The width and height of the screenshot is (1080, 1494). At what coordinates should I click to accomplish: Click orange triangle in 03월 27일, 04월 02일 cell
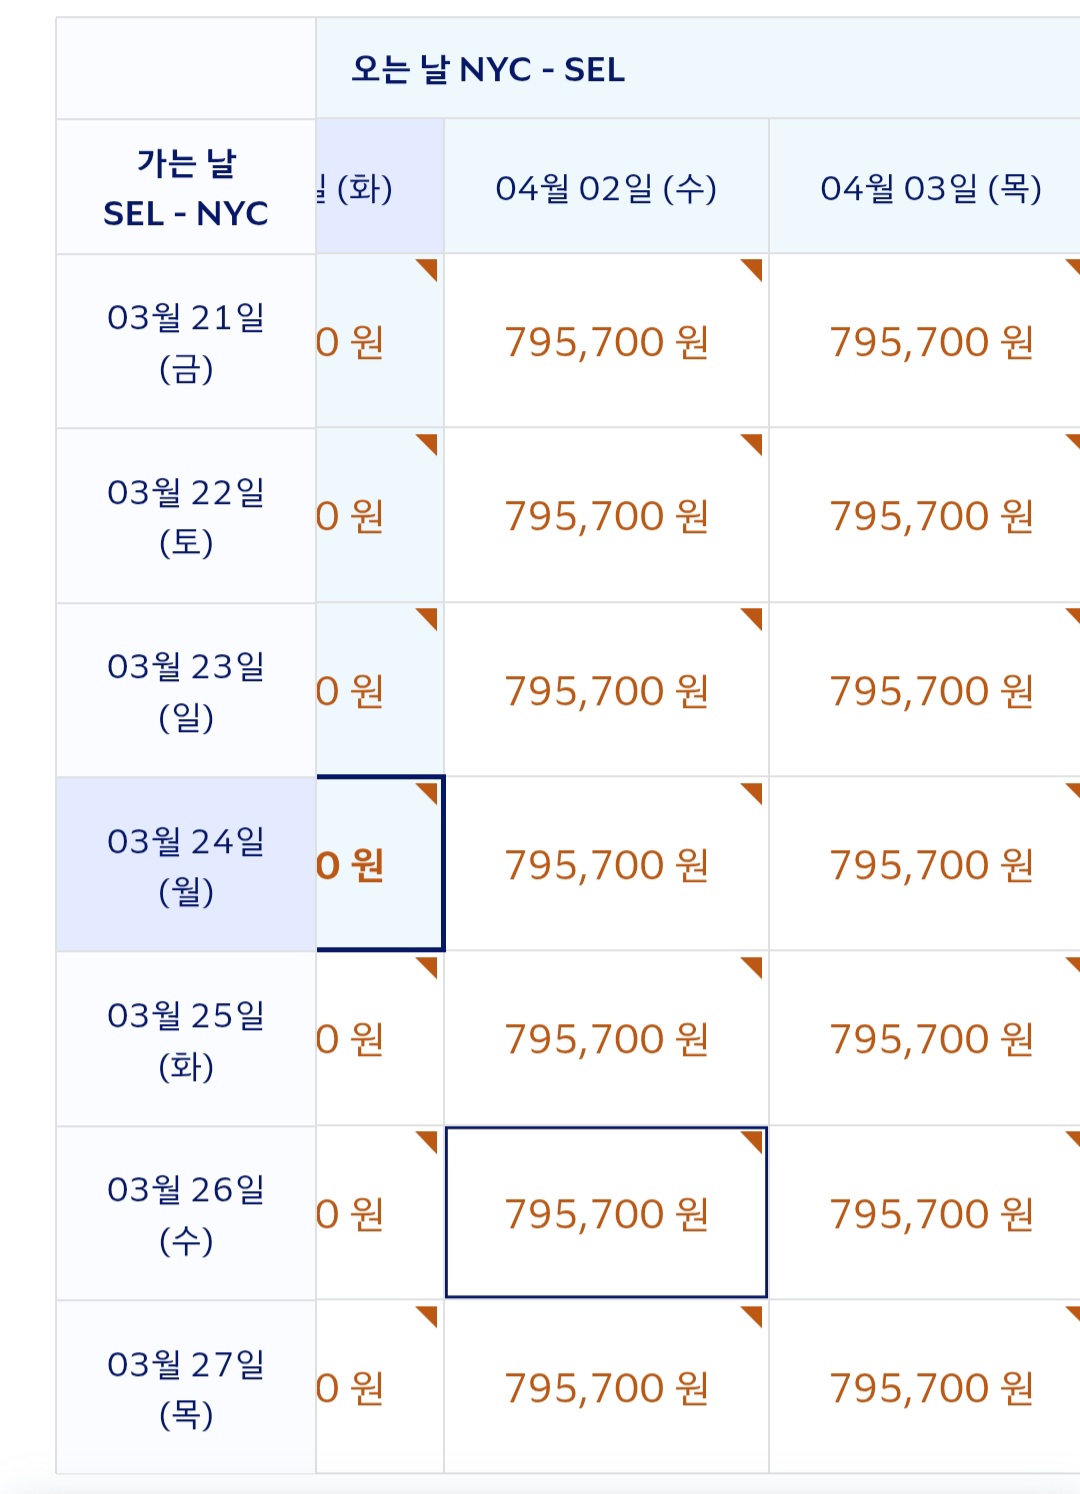[754, 1314]
